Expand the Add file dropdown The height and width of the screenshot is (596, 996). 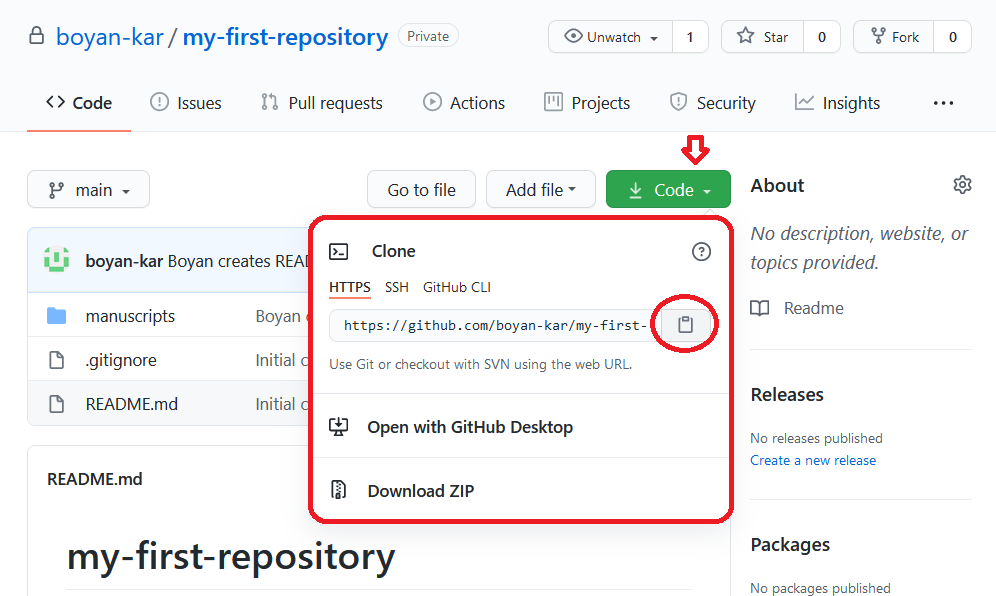click(x=540, y=189)
